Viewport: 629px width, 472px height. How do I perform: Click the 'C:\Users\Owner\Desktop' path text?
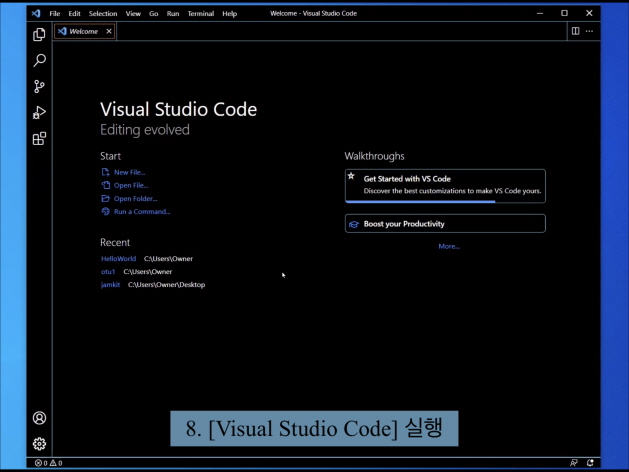pyautogui.click(x=166, y=285)
